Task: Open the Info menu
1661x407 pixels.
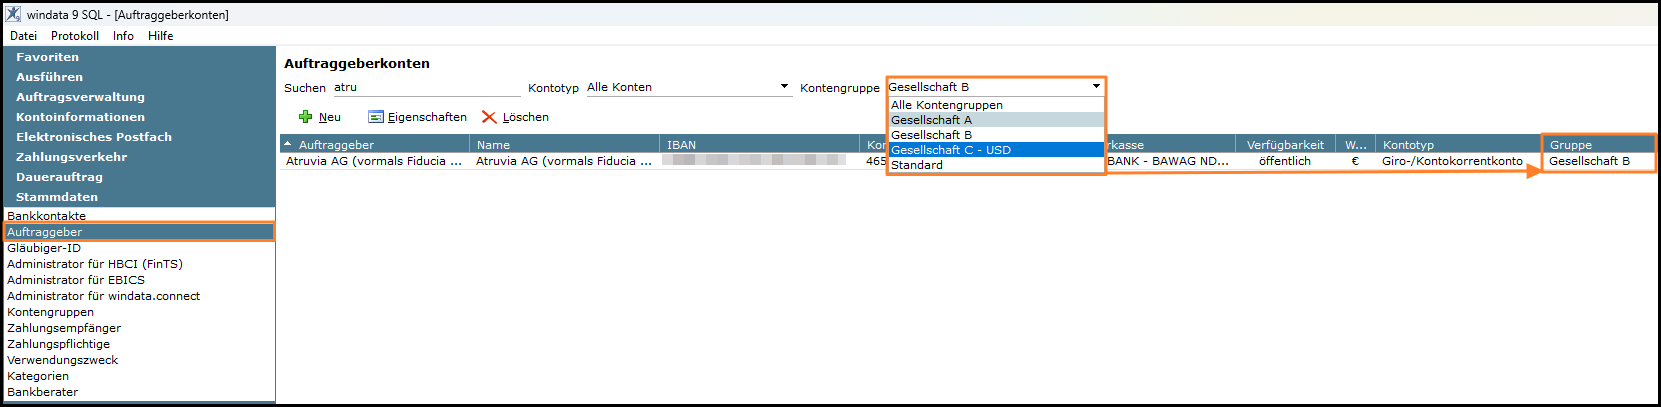Action: (123, 36)
